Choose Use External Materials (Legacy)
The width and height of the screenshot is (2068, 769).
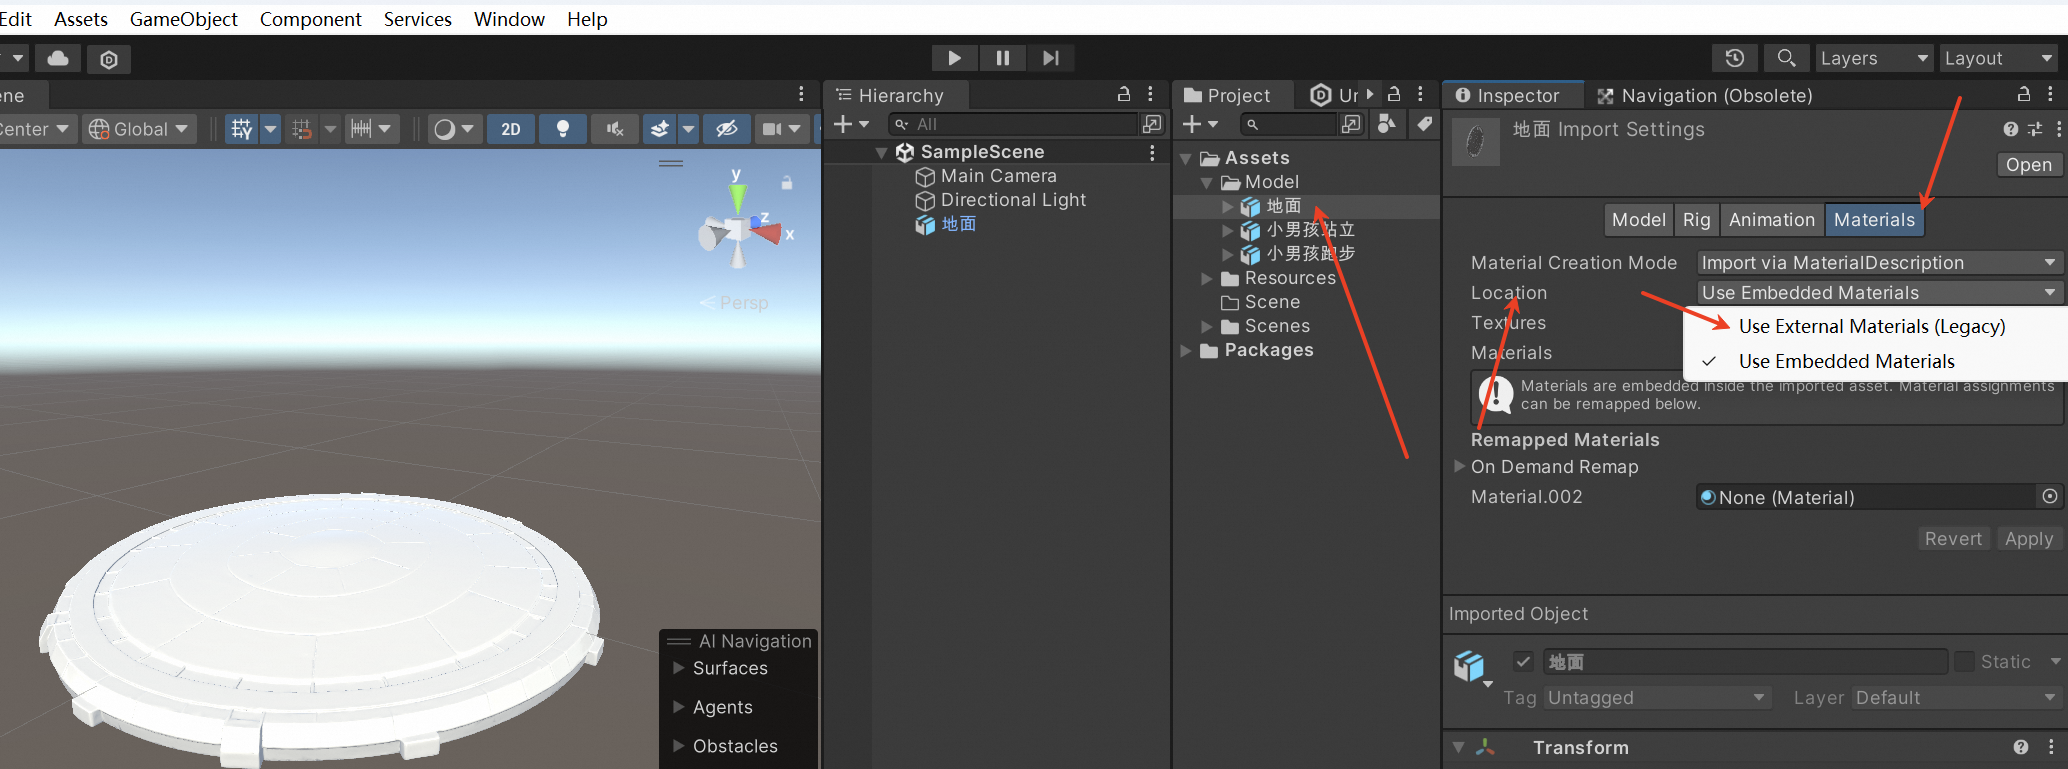click(x=1871, y=326)
